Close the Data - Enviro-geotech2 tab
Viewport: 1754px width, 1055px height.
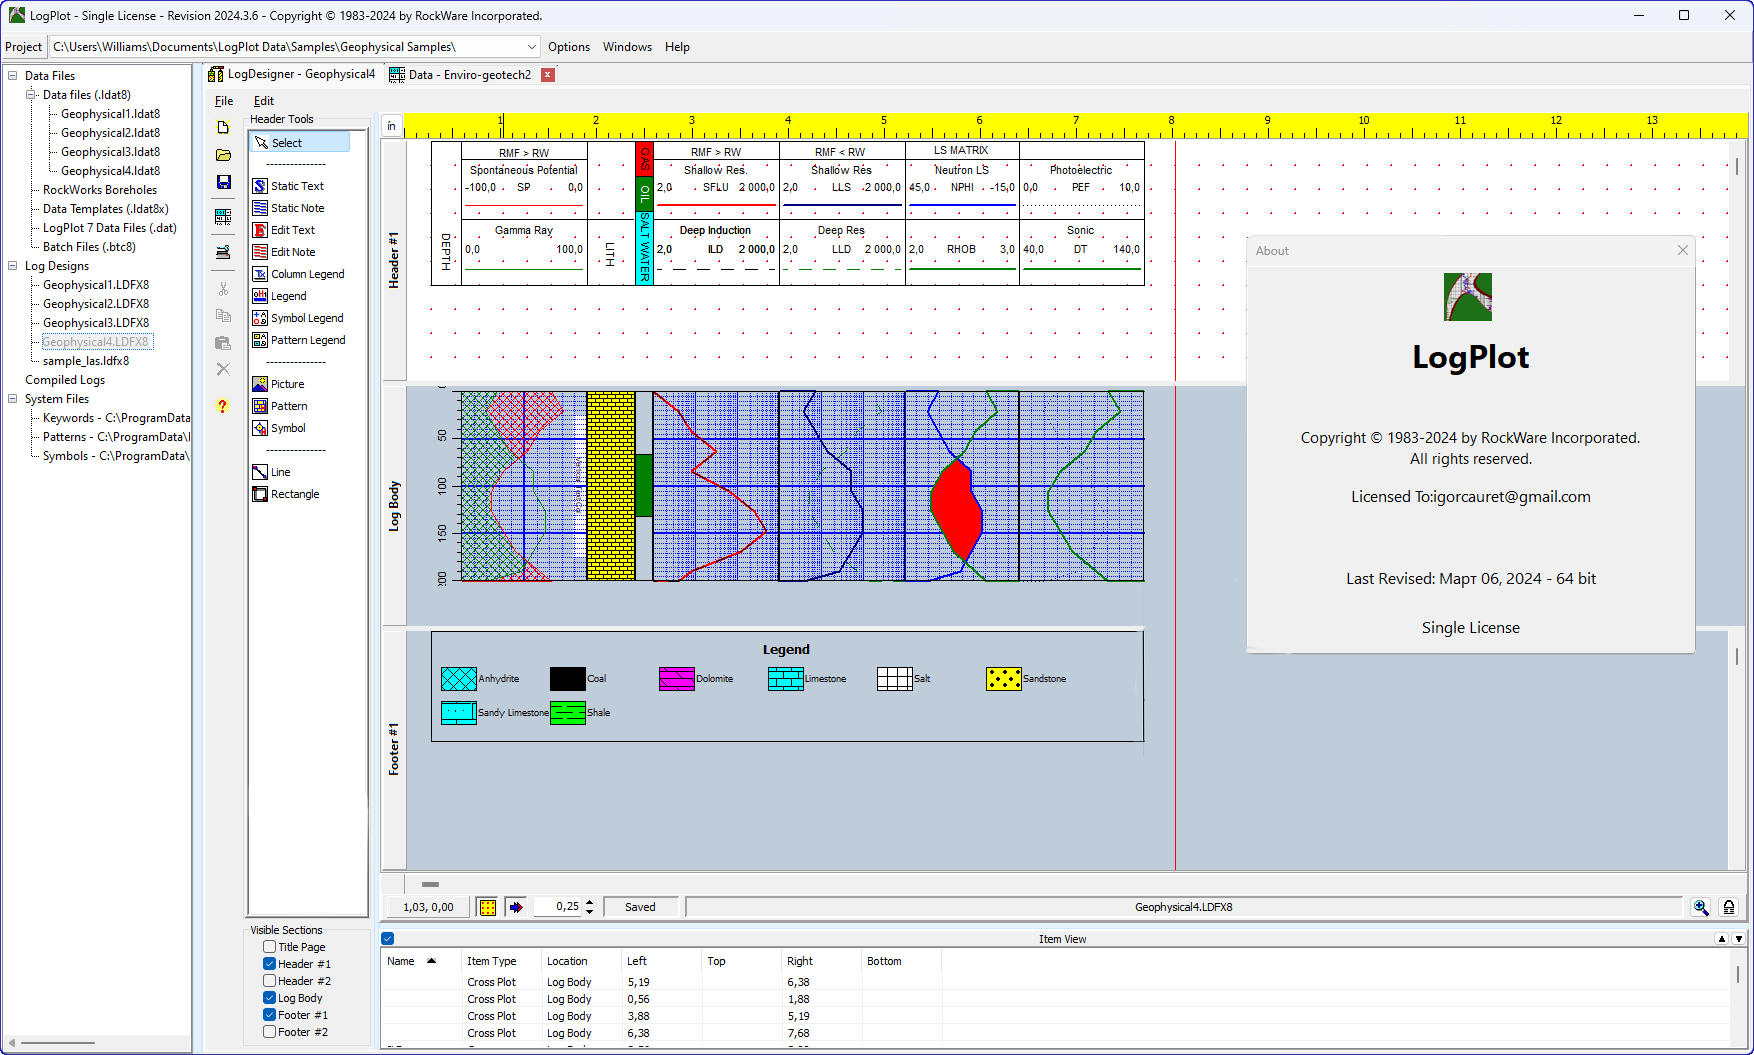coord(548,75)
